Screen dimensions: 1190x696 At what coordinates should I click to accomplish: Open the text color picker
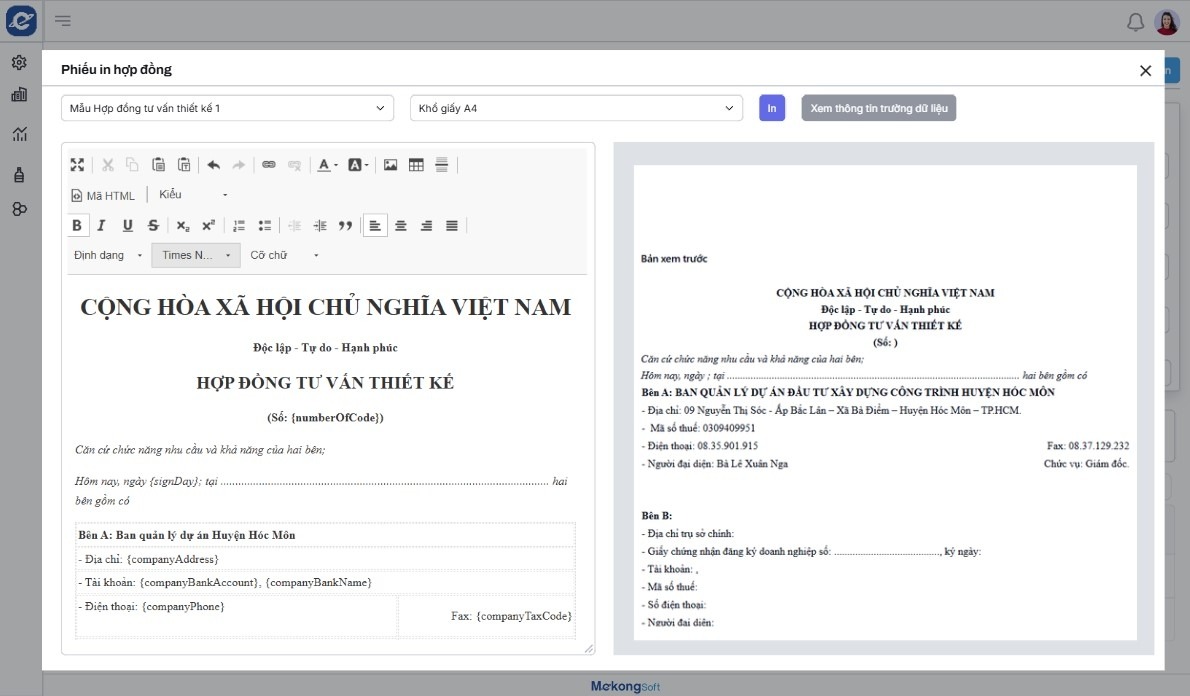pyautogui.click(x=327, y=165)
